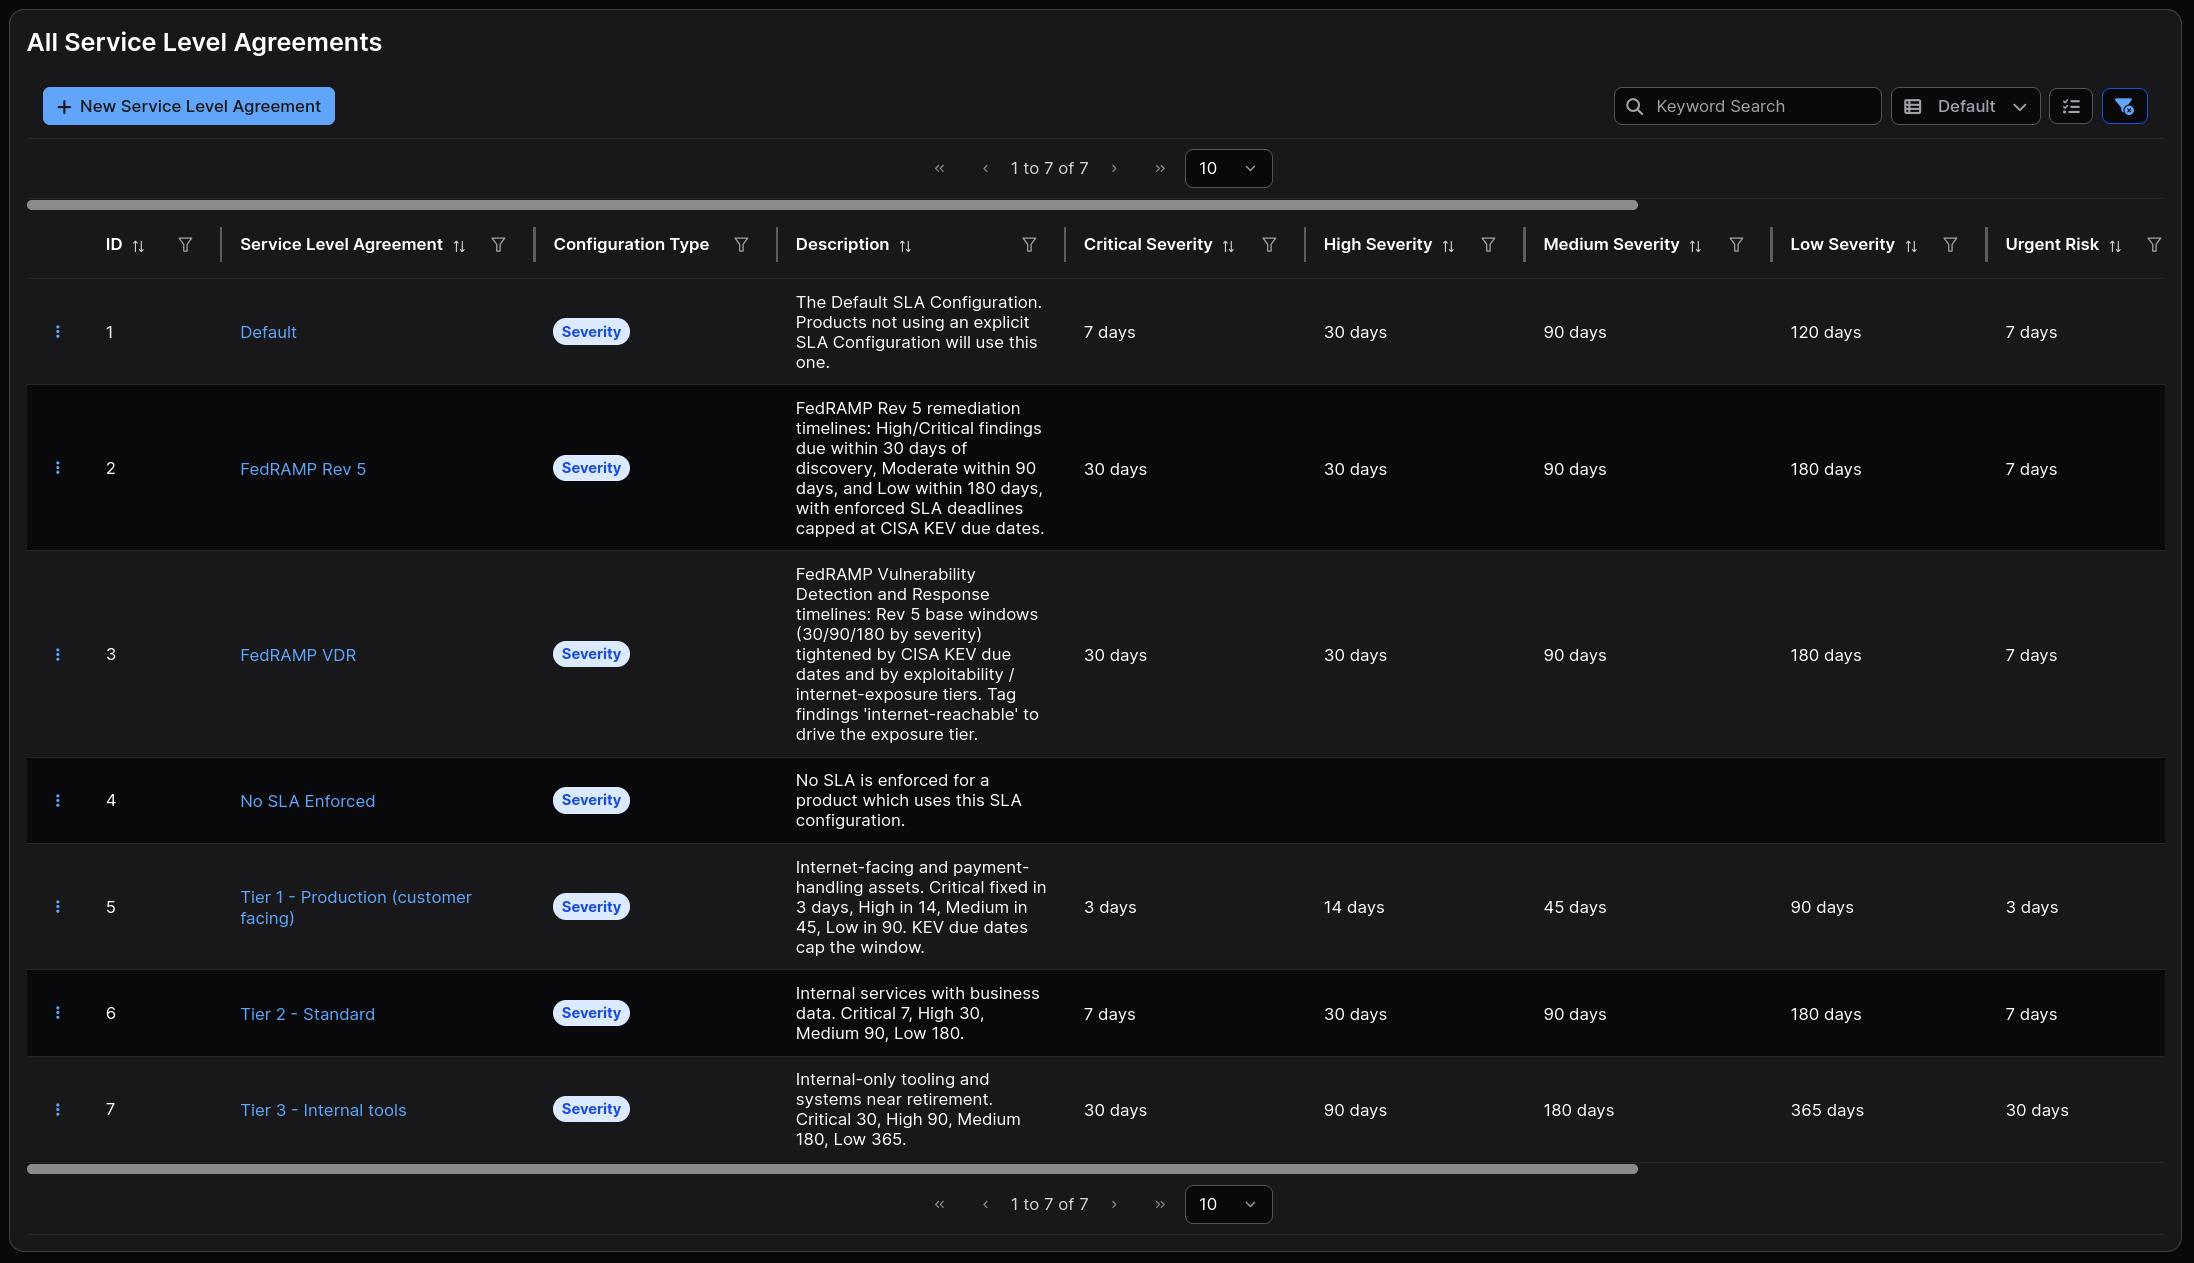The height and width of the screenshot is (1263, 2194).
Task: Go to previous page in top paginator
Action: [x=985, y=168]
